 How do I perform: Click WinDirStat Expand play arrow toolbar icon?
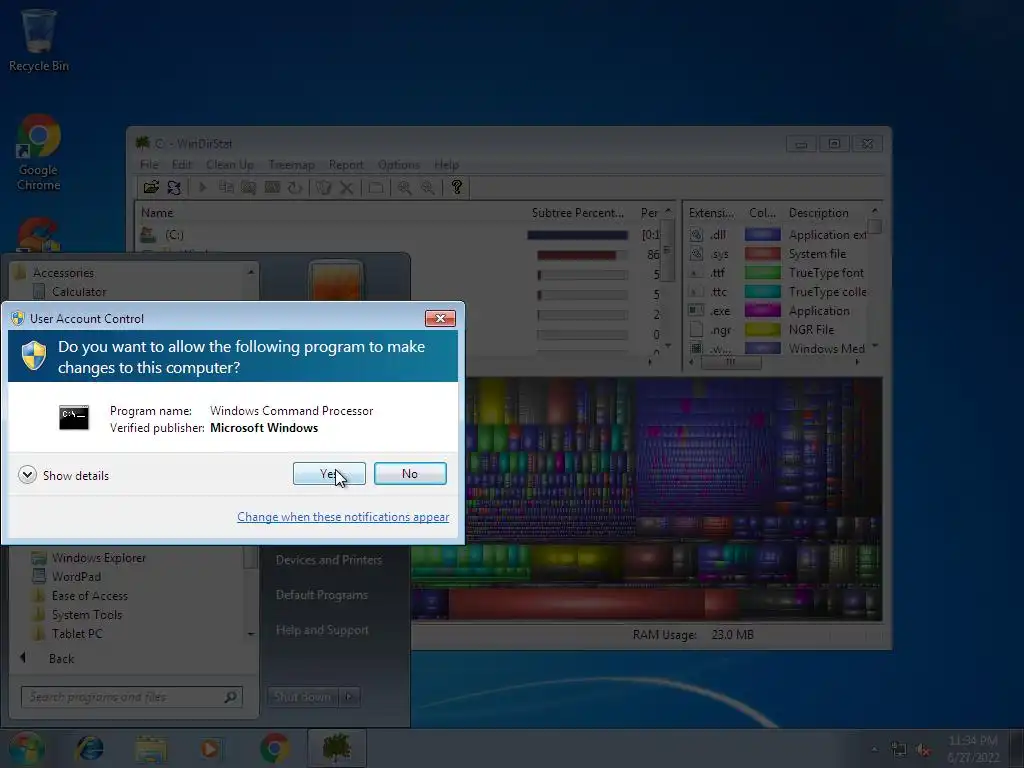point(202,188)
